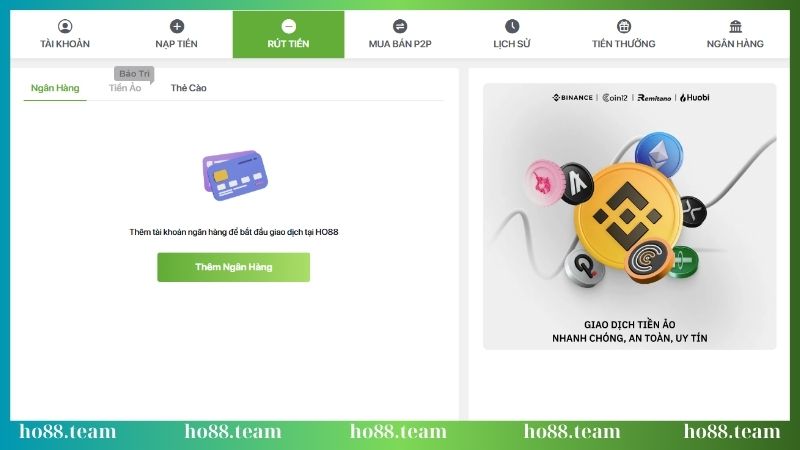Click the Remitano logo in banner

(654, 97)
